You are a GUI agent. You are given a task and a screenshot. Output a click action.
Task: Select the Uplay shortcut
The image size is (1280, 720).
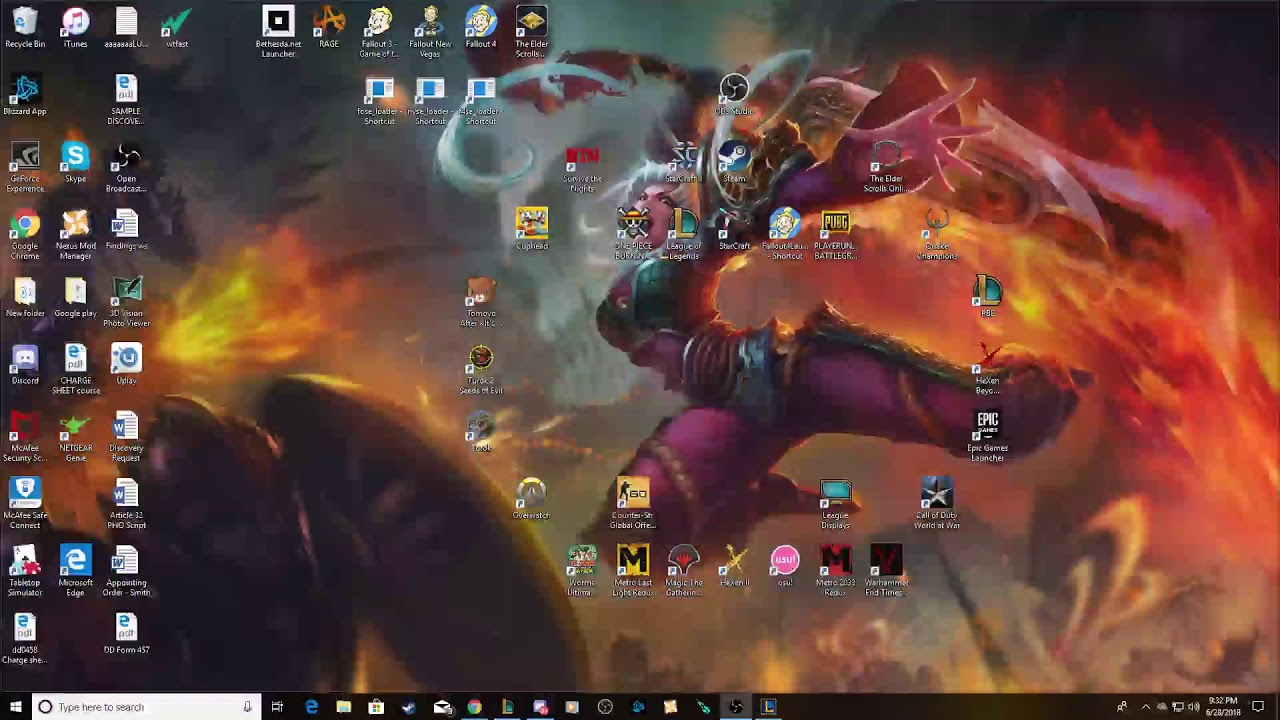(x=126, y=364)
